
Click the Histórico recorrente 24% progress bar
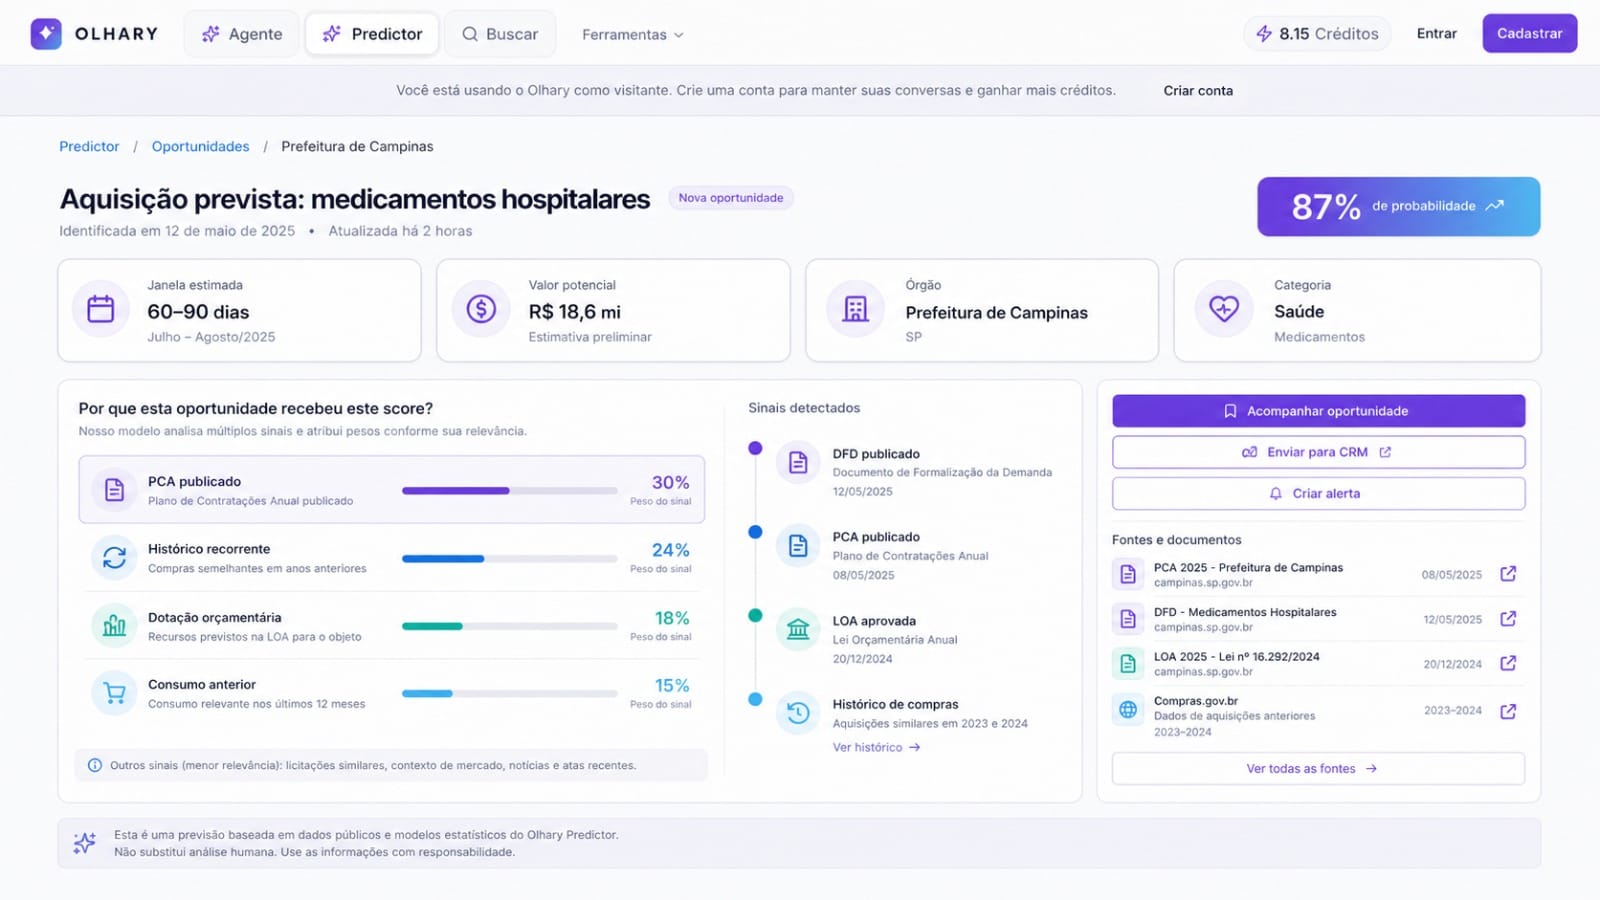[509, 559]
